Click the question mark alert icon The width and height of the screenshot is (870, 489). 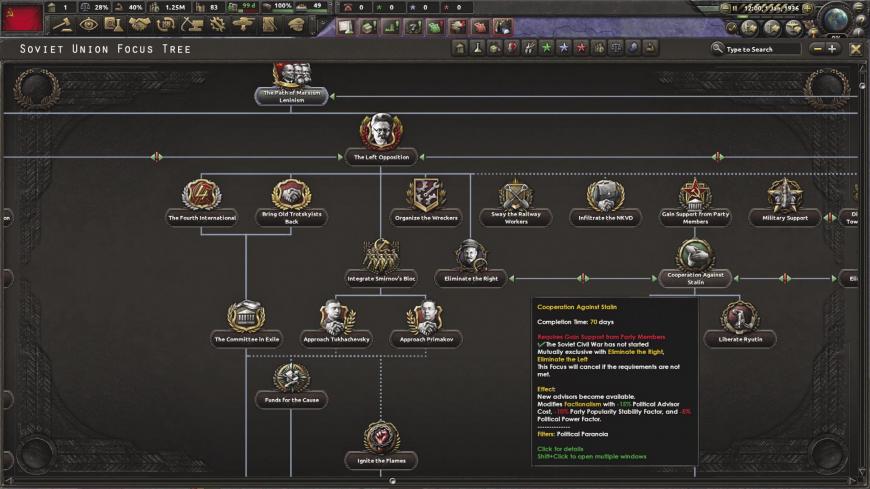coord(413,27)
